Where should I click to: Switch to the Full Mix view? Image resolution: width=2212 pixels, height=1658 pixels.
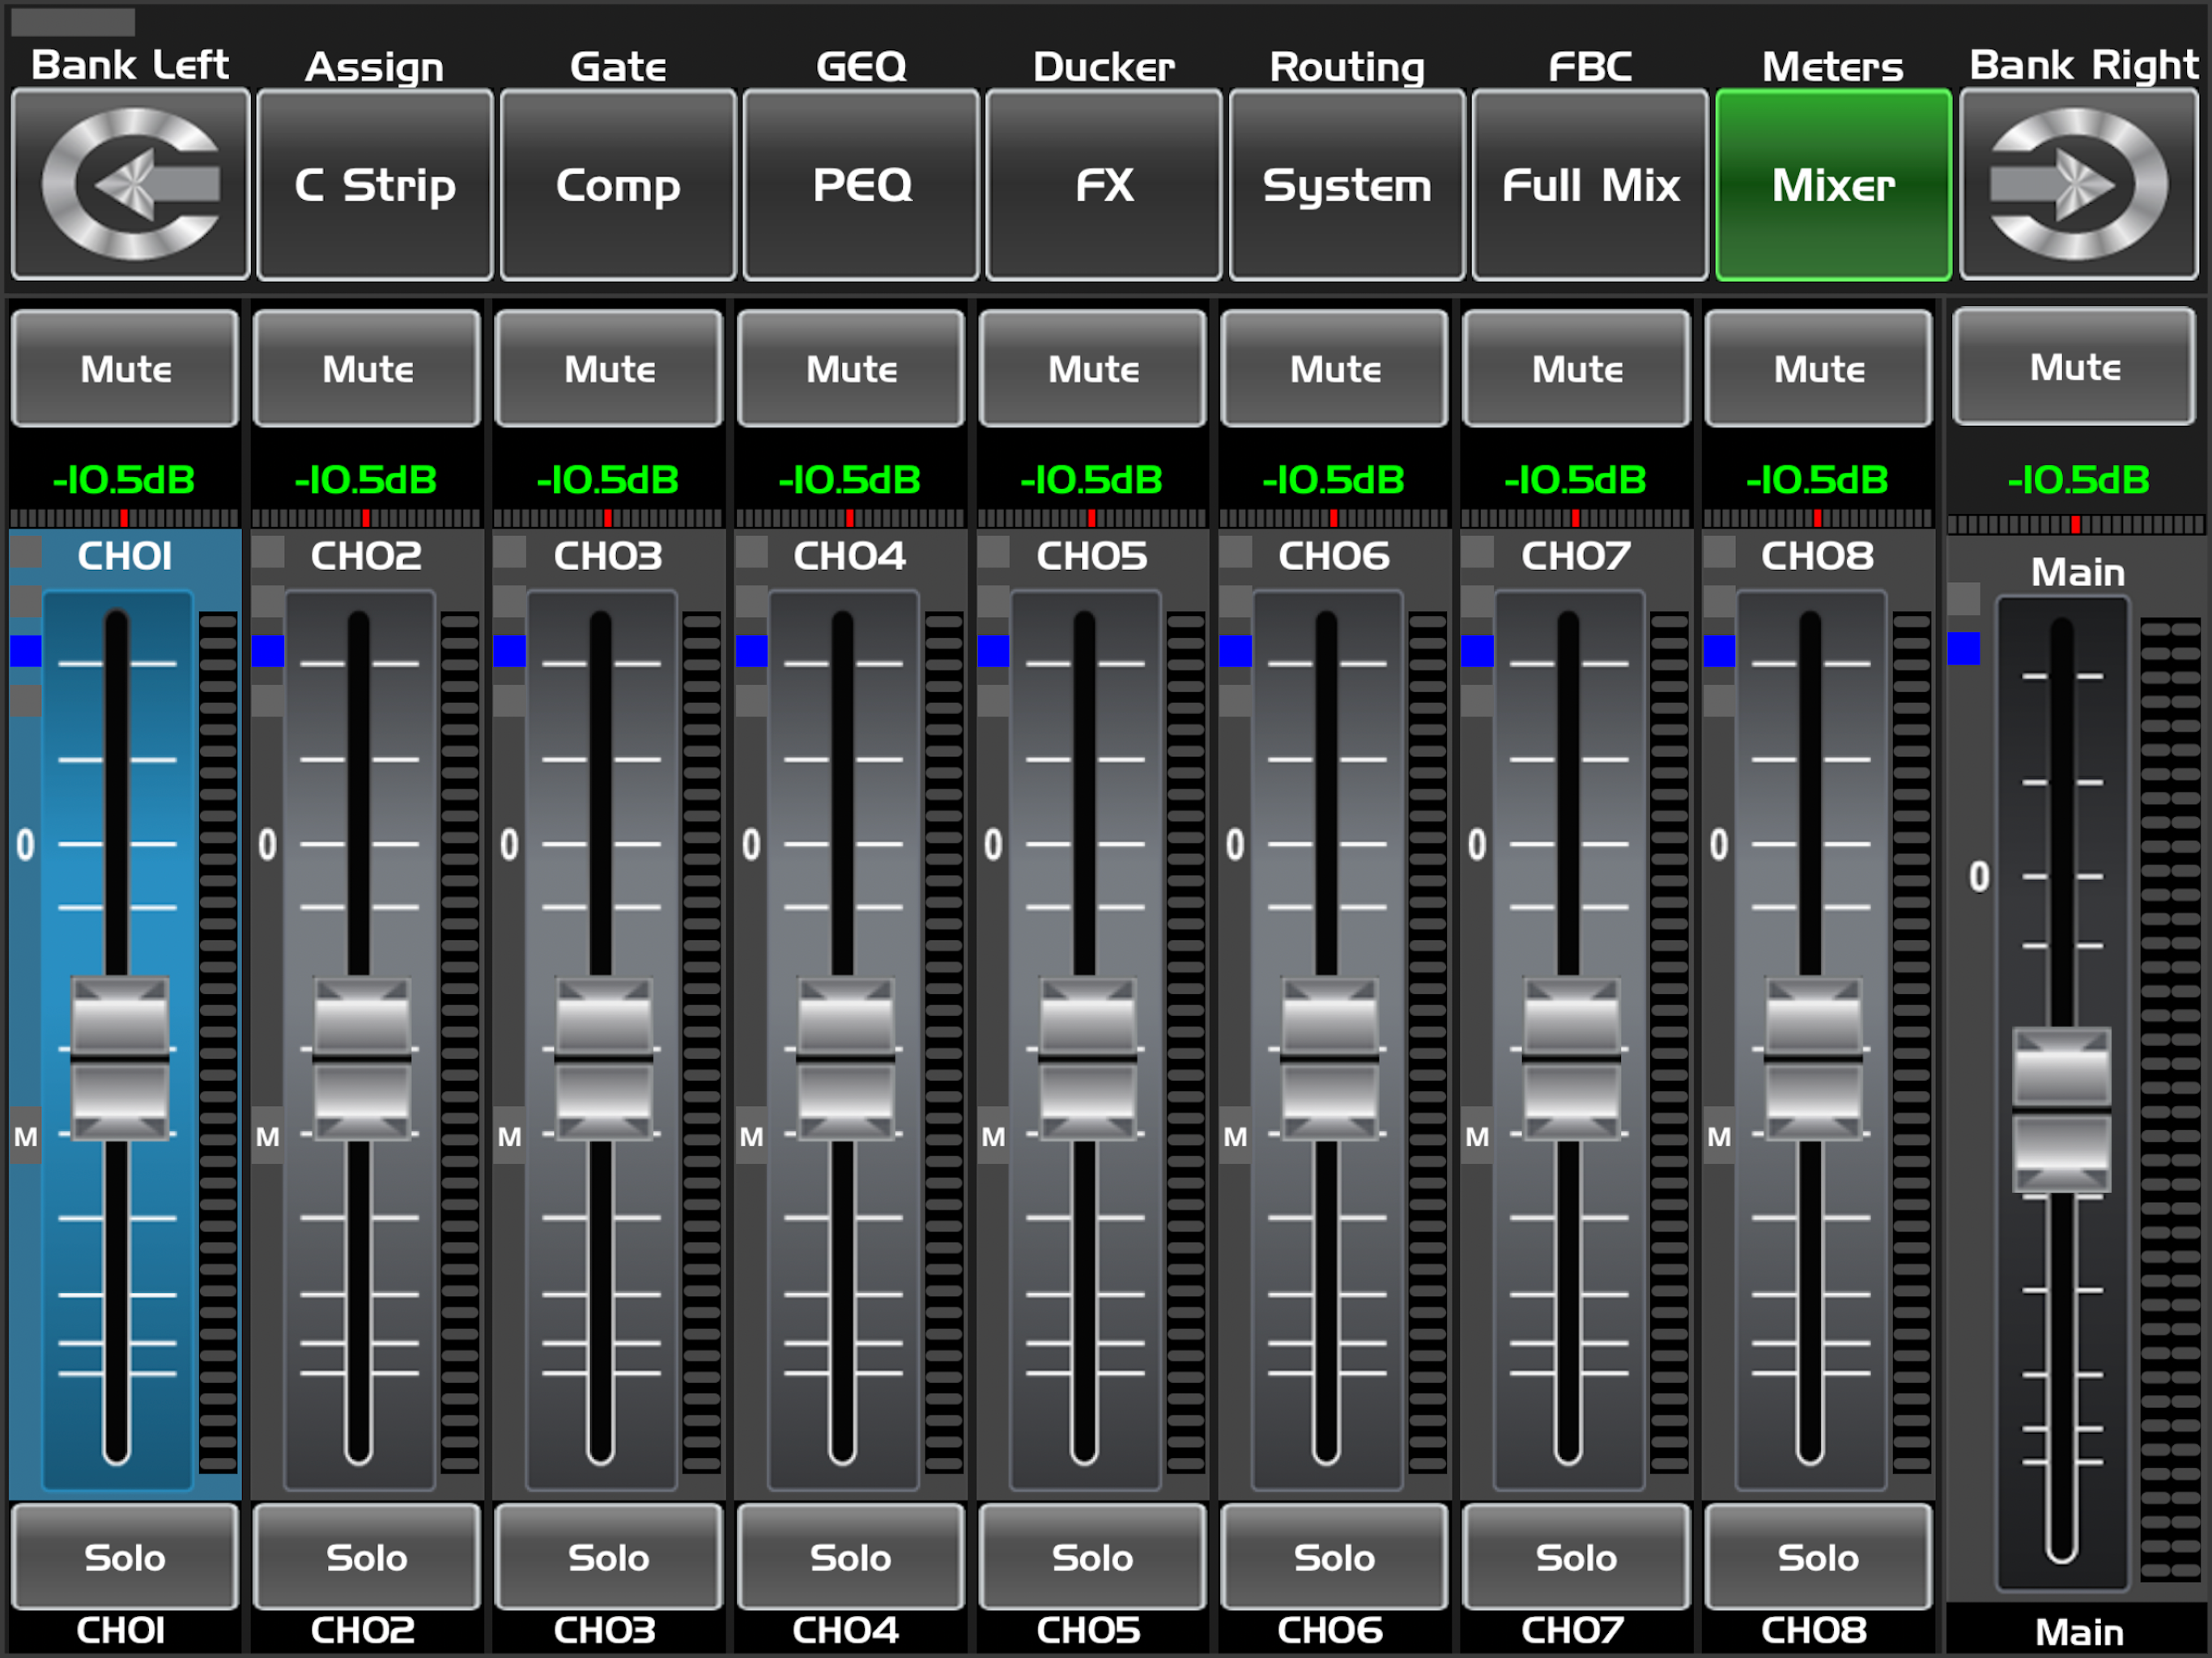coord(1590,184)
